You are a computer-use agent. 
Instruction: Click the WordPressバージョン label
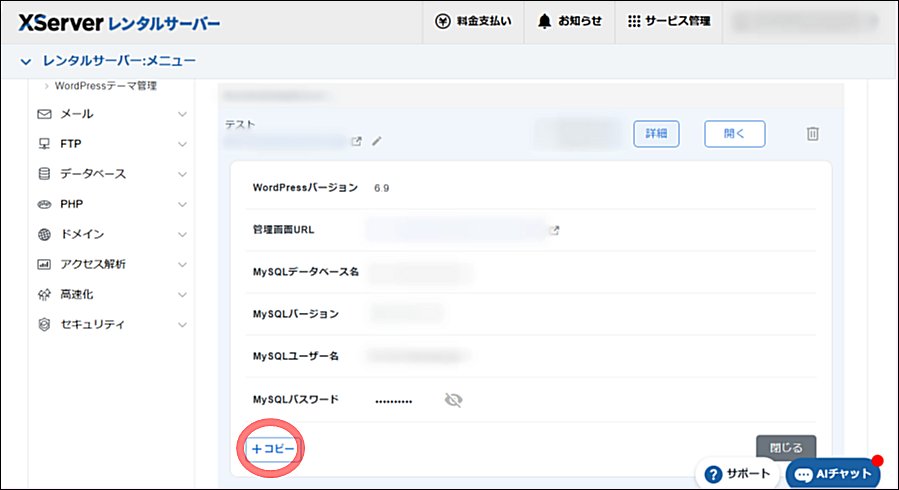click(305, 187)
